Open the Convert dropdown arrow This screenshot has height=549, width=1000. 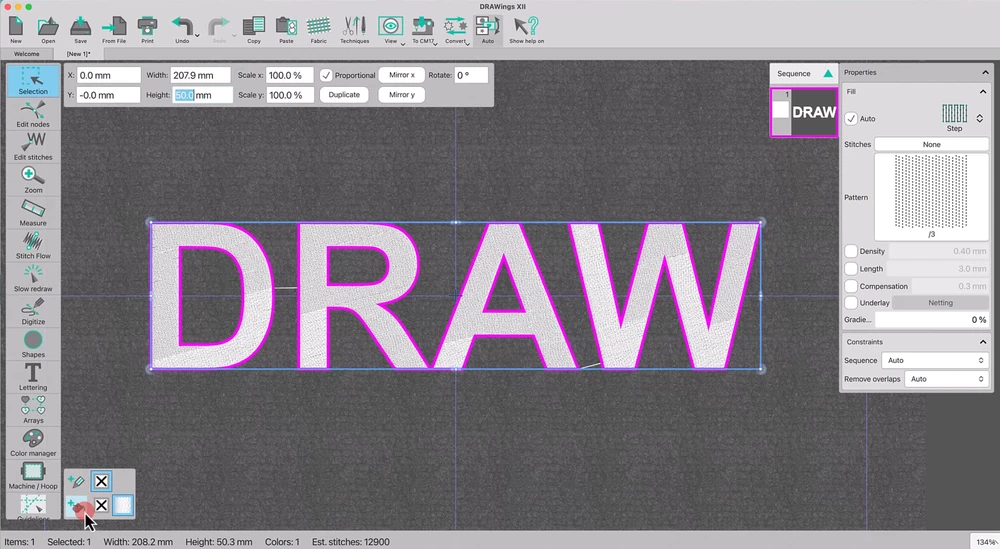click(x=468, y=43)
